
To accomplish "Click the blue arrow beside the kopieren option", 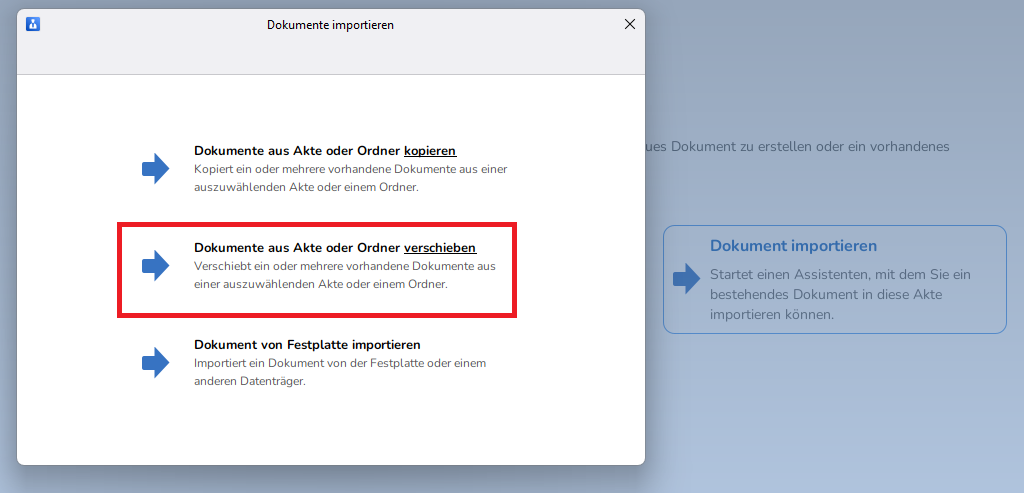I will coord(155,169).
